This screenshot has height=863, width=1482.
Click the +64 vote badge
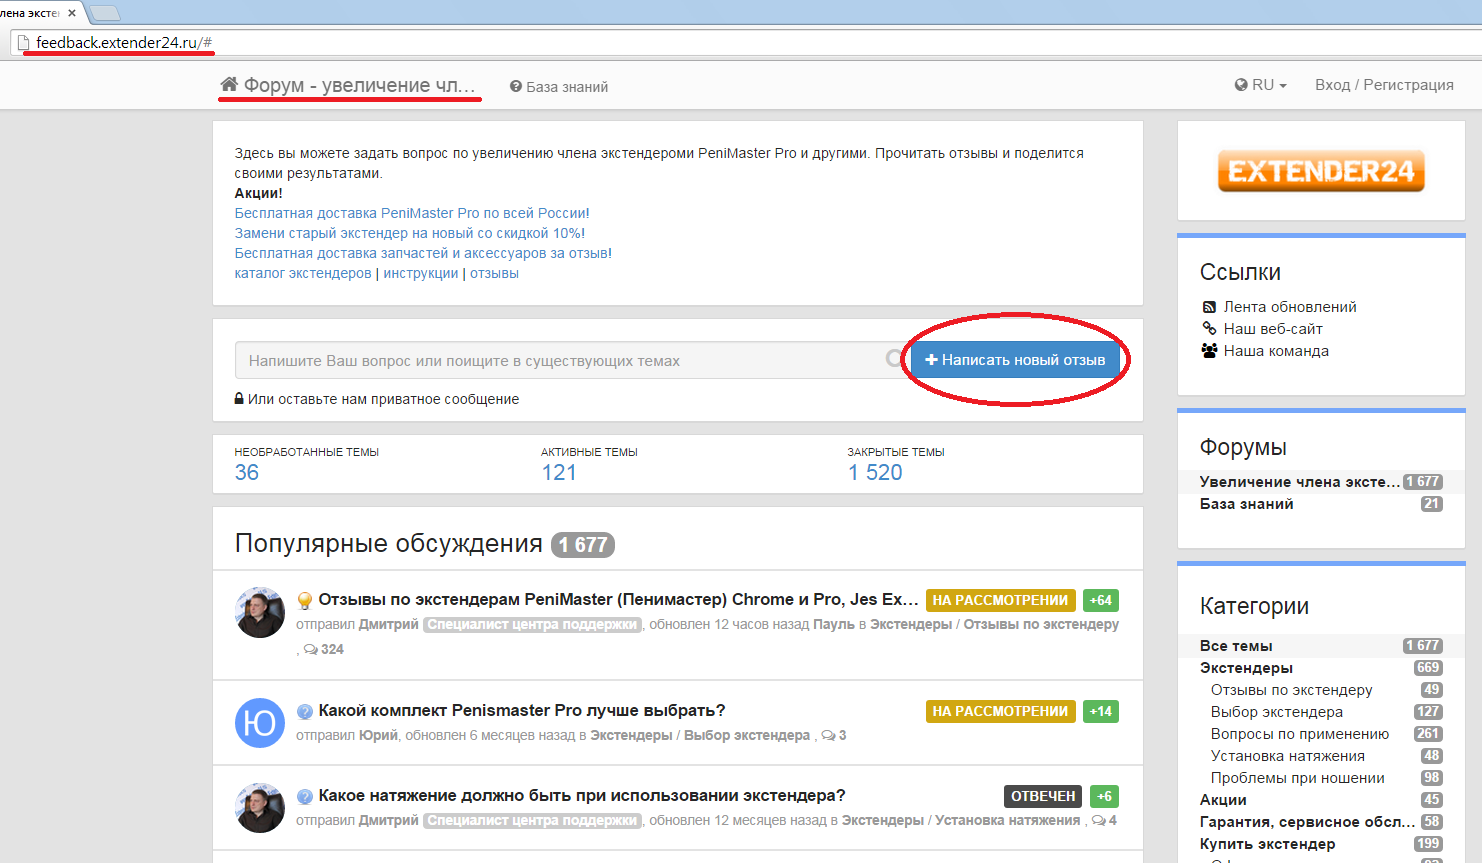point(1101,600)
